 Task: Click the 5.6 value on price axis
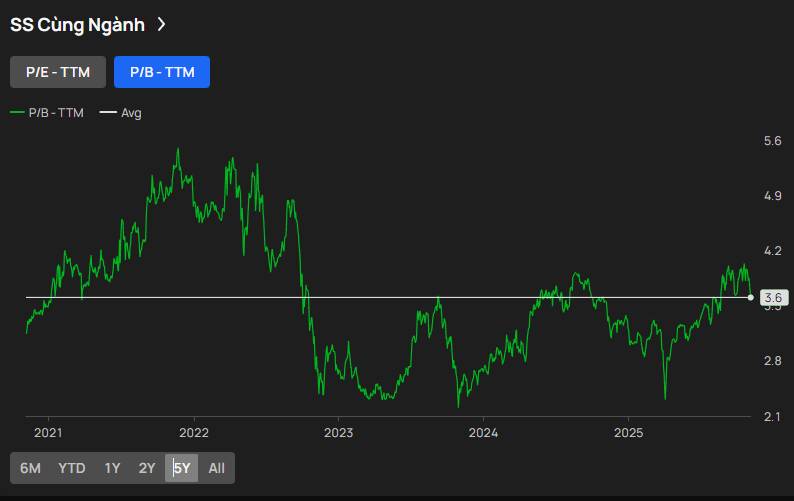[772, 141]
